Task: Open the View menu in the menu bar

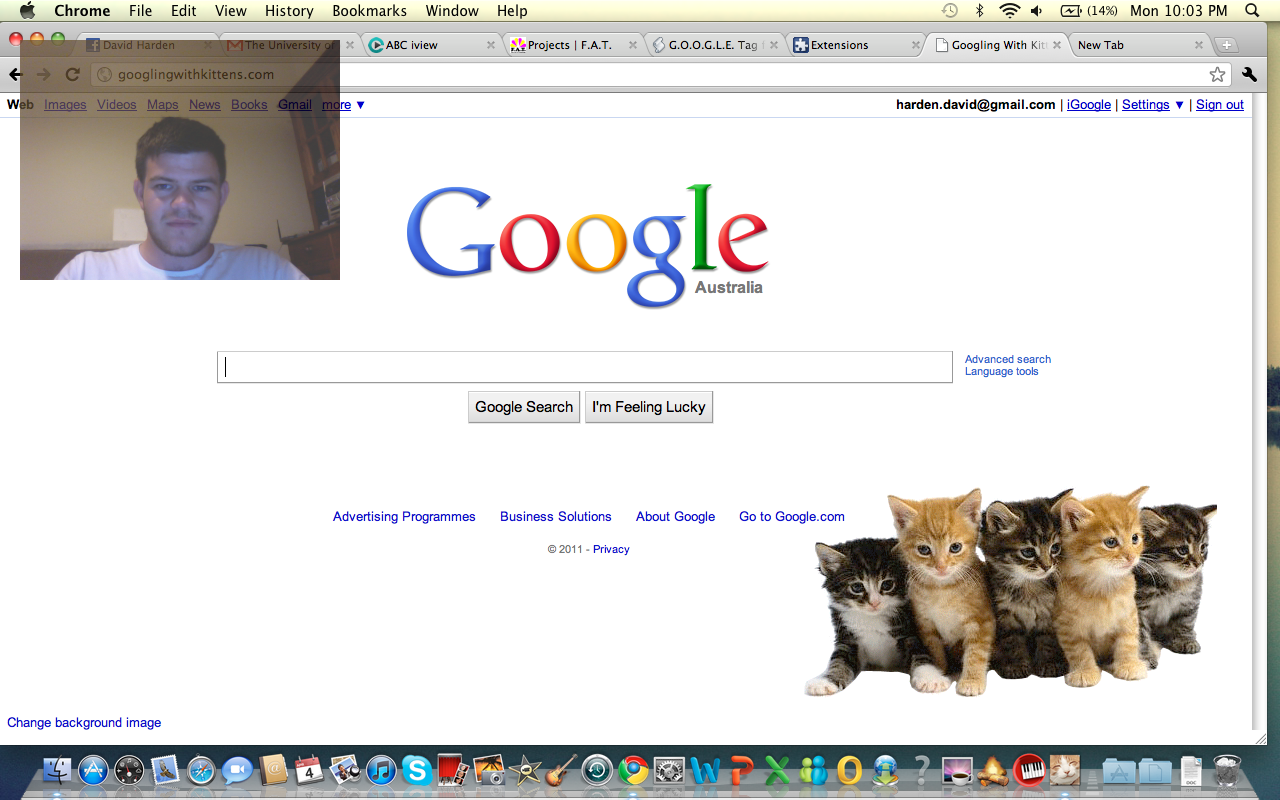Action: (x=231, y=11)
